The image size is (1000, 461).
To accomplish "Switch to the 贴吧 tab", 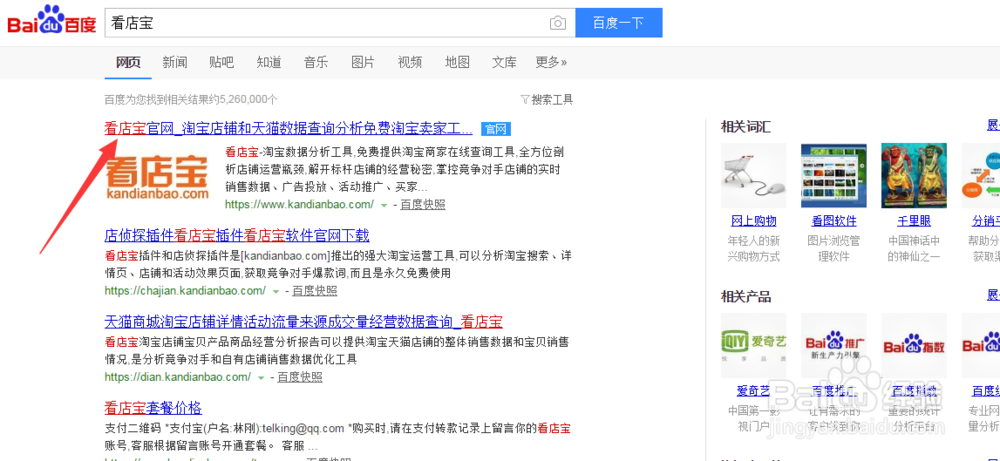I will [221, 62].
